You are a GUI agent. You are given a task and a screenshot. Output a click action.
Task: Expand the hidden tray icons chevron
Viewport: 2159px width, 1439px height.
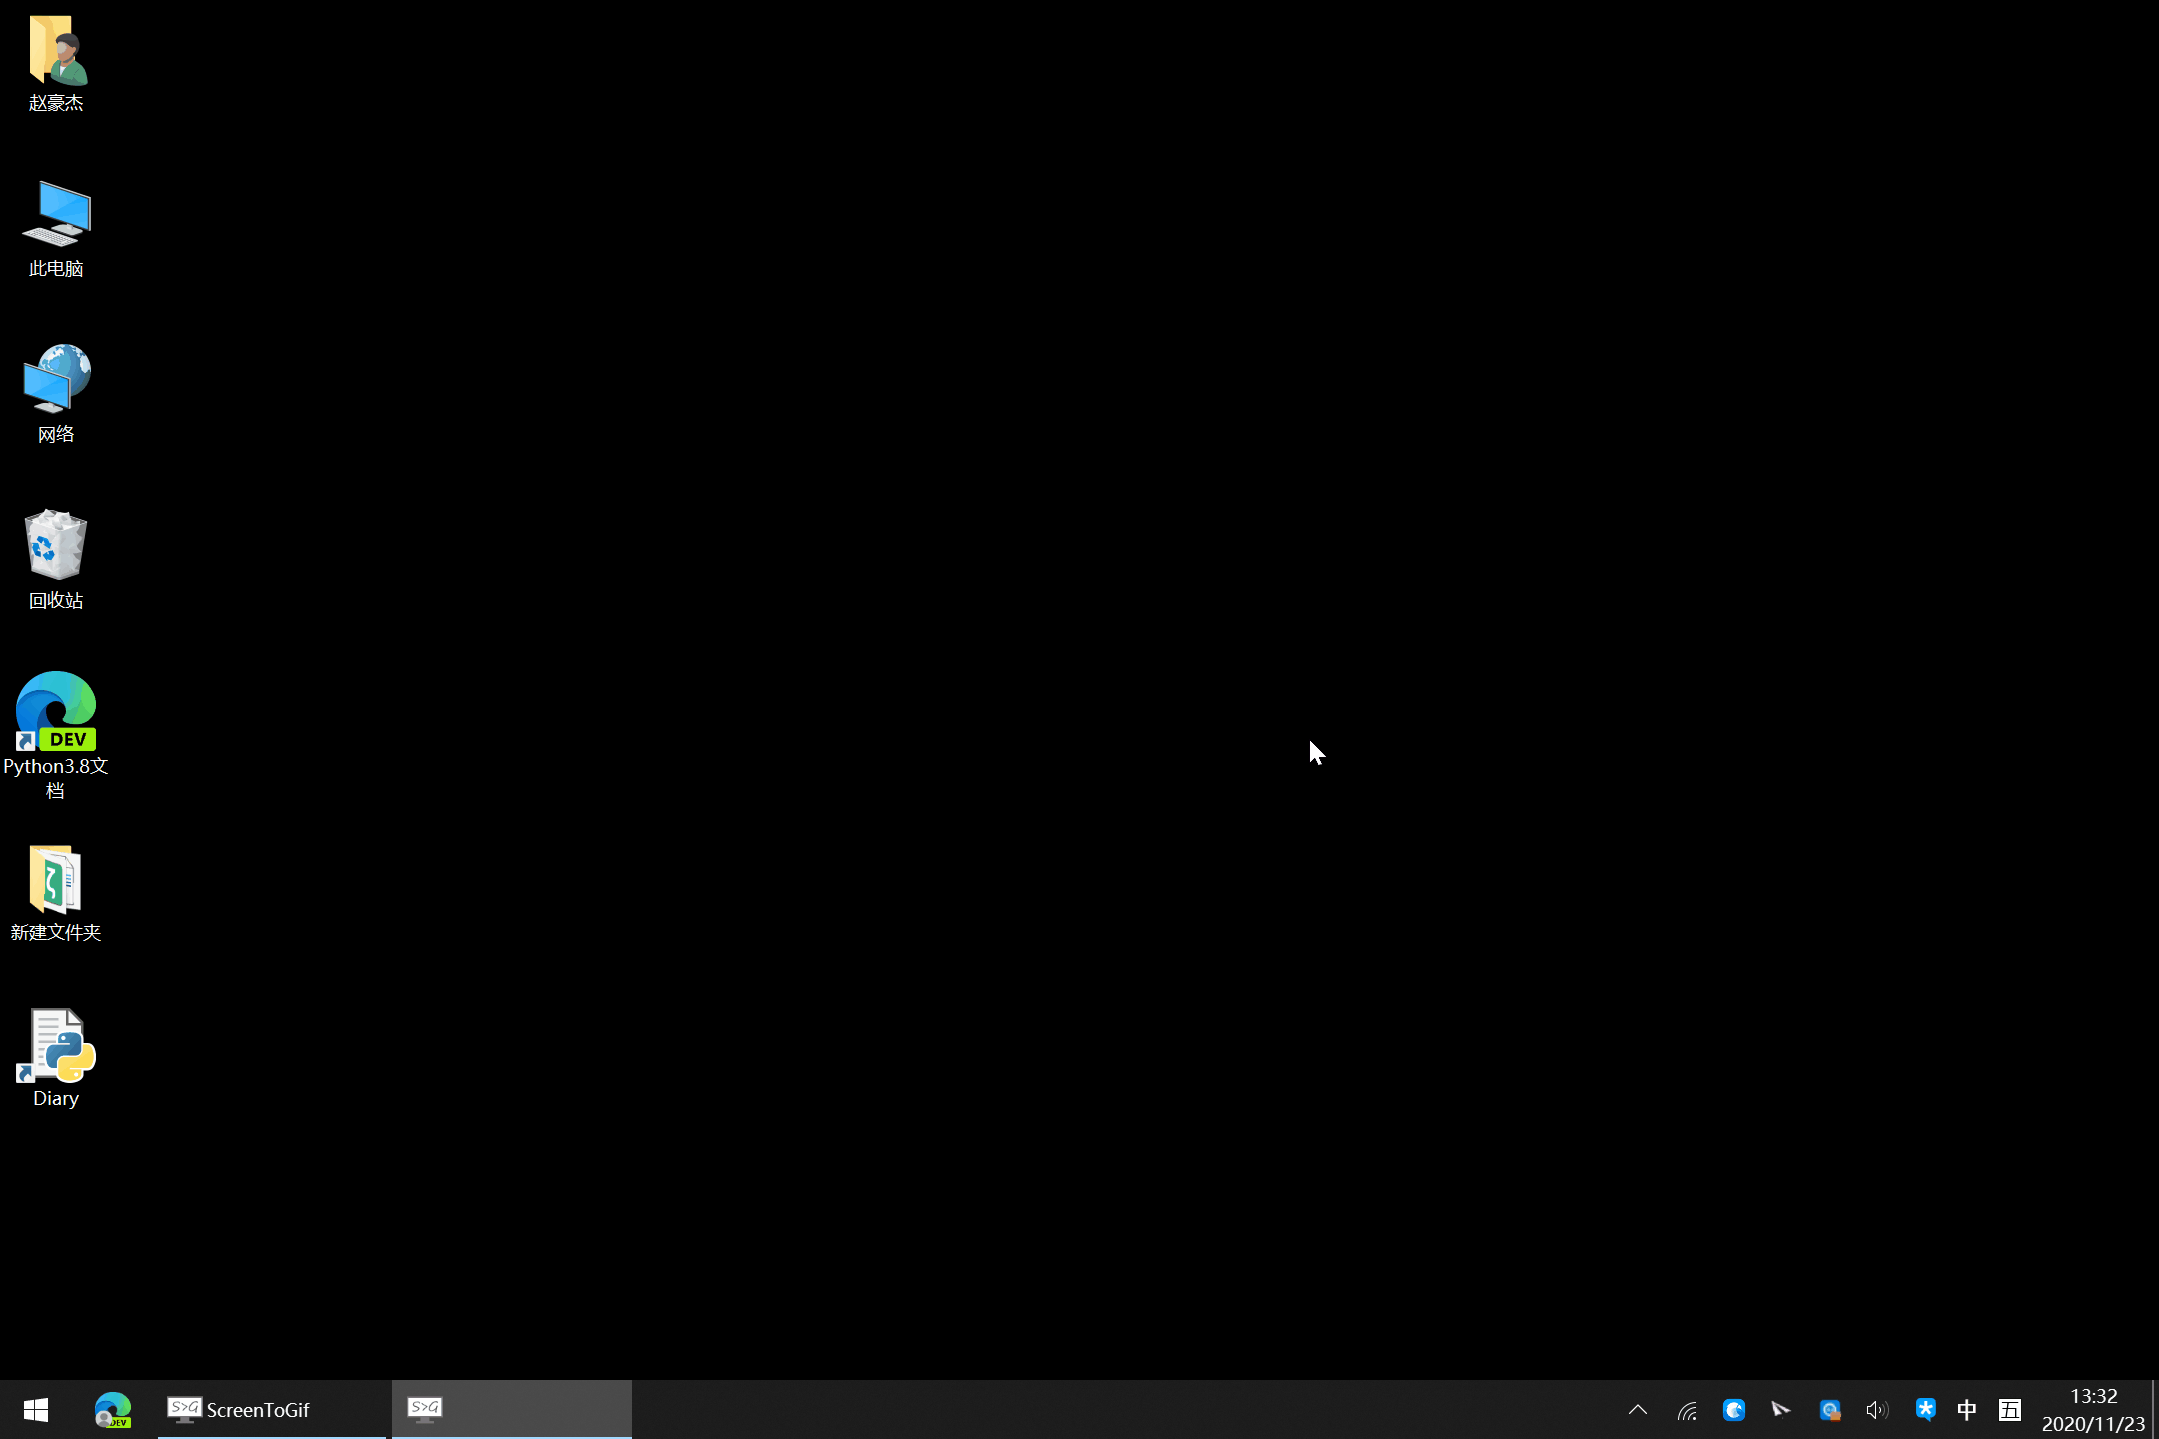point(1638,1410)
